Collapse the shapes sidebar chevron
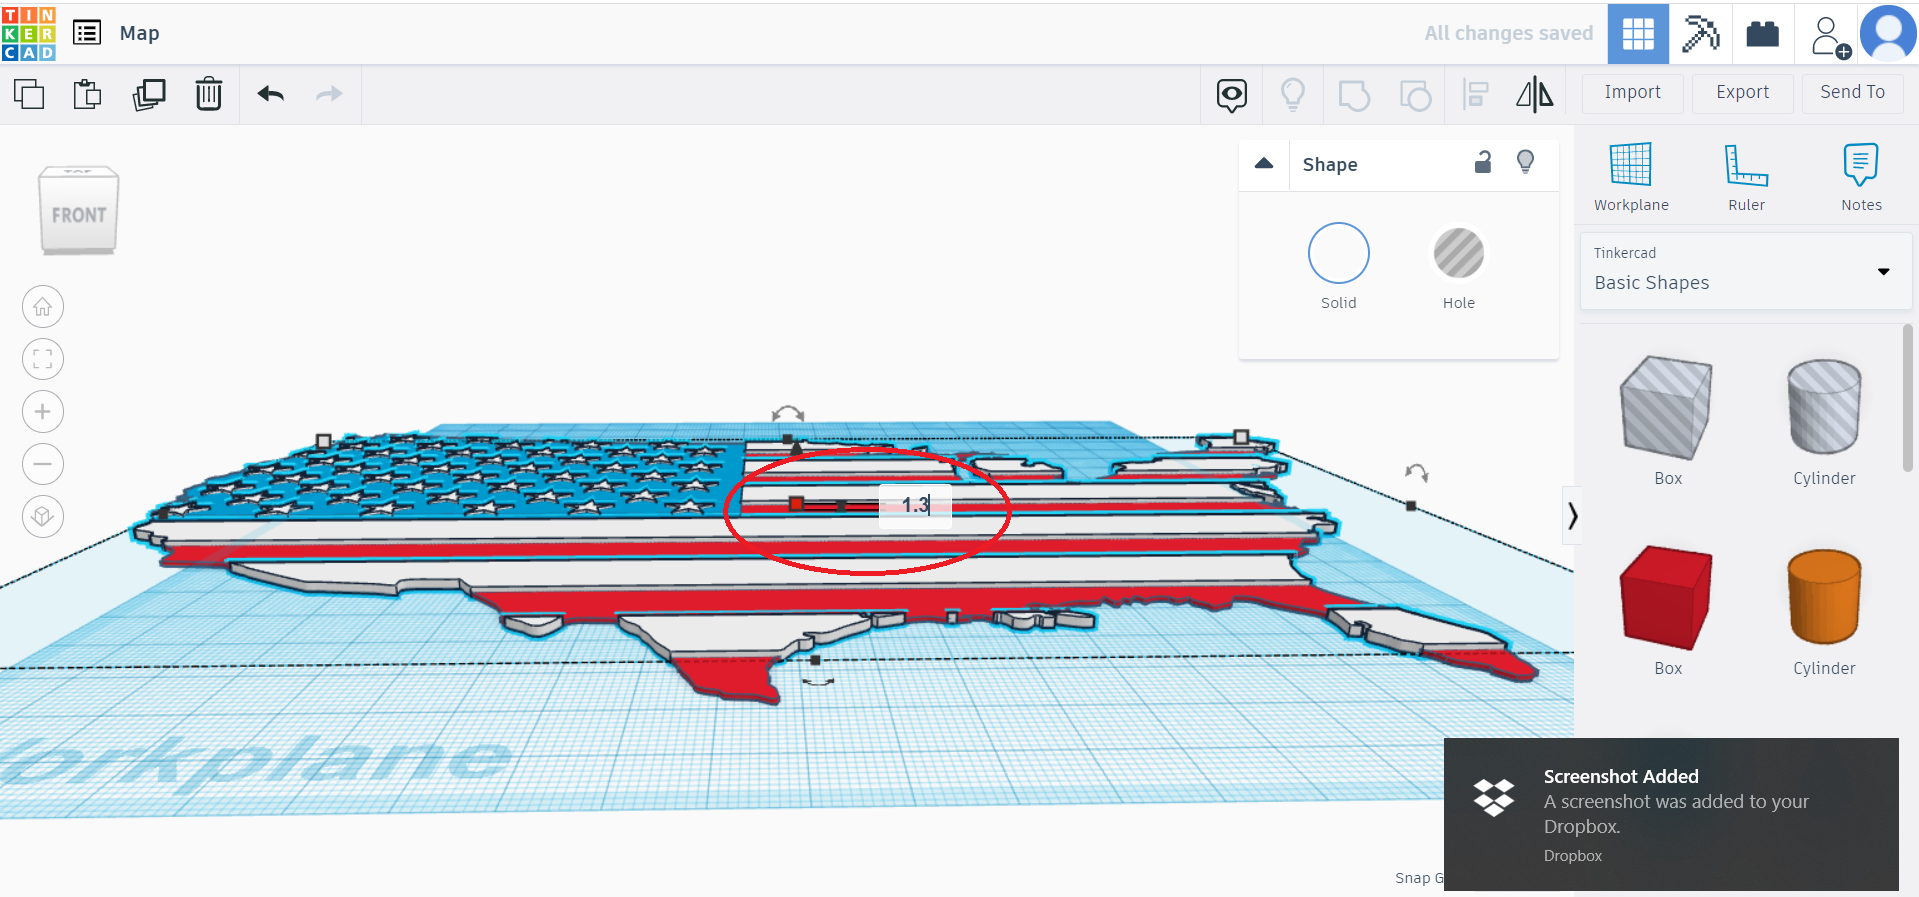 1572,516
